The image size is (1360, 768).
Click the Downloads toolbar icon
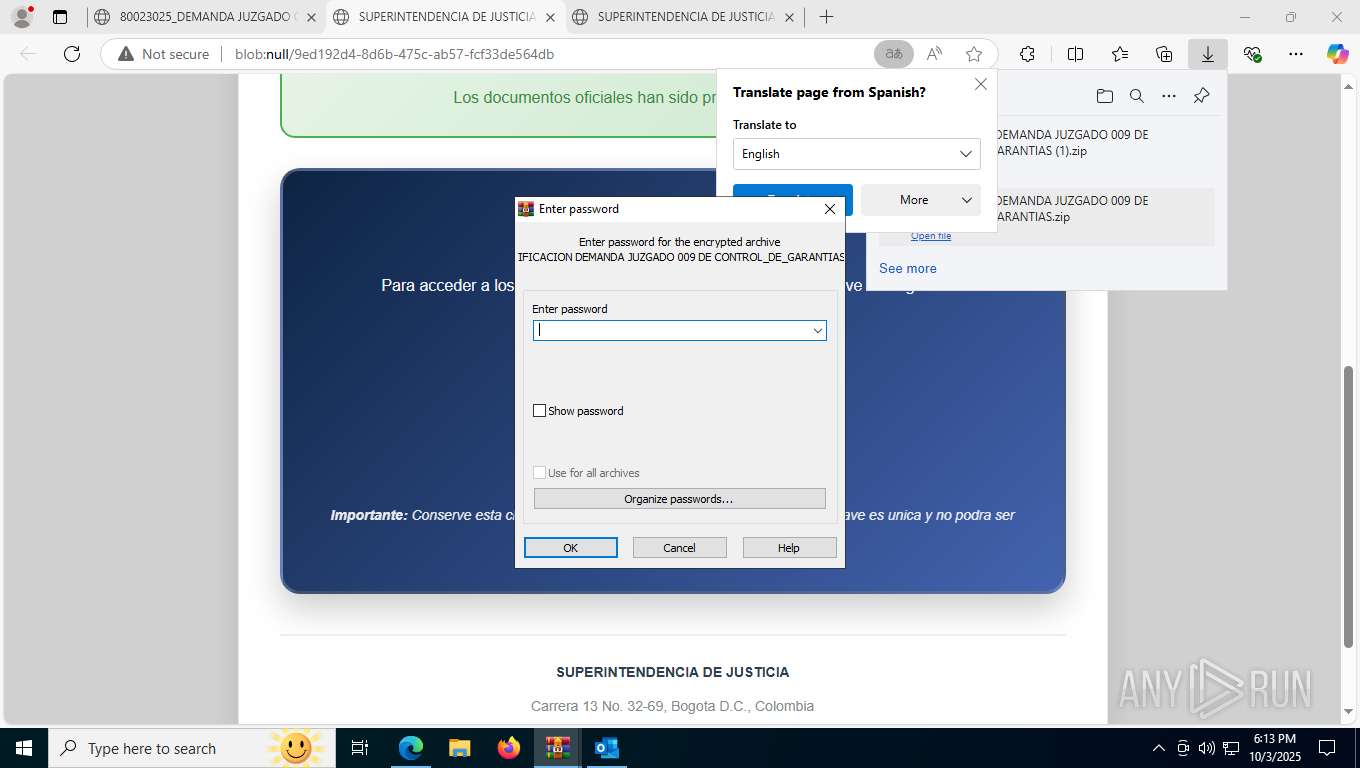1208,54
